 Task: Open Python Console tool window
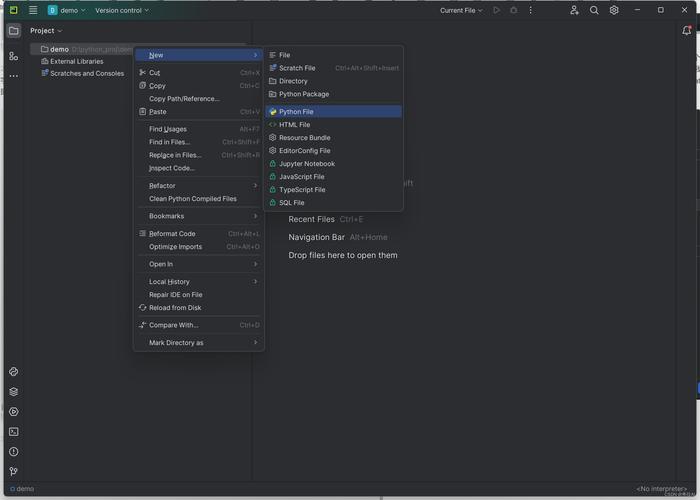pyautogui.click(x=14, y=371)
